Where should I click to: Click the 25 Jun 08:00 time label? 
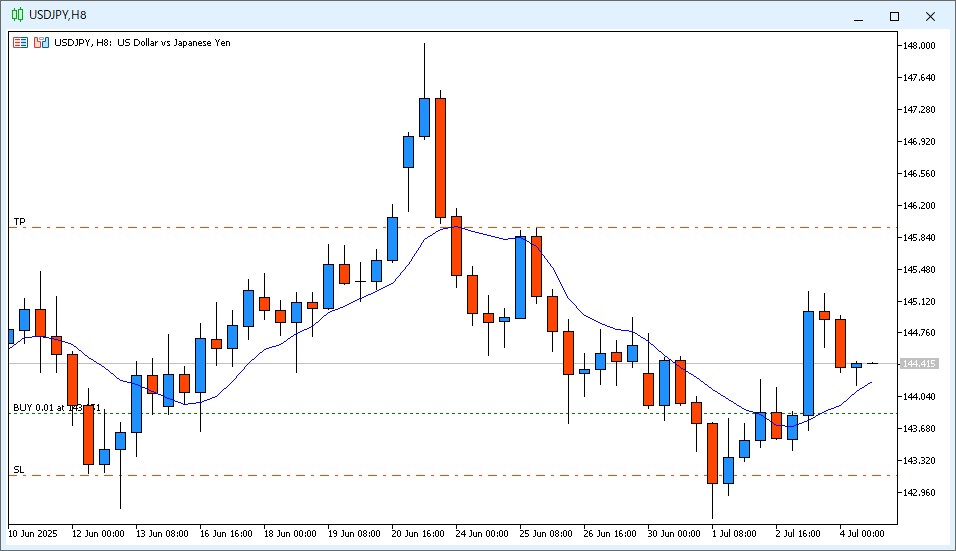[546, 534]
